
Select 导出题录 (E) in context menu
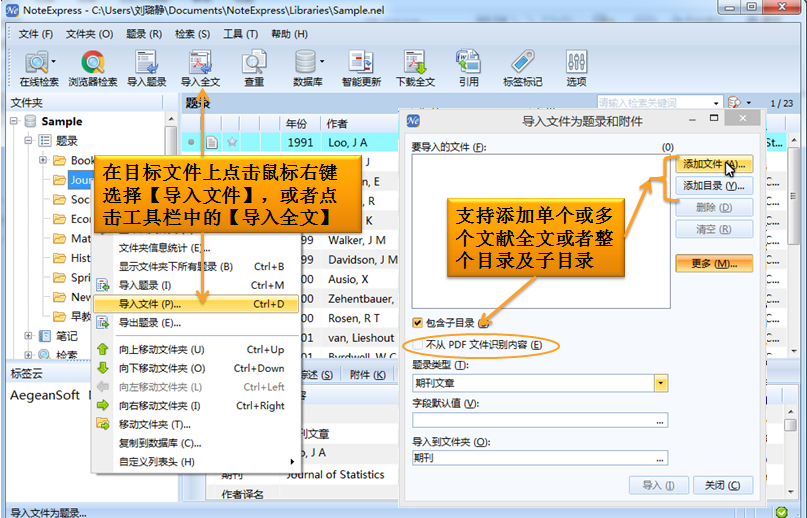(196, 323)
